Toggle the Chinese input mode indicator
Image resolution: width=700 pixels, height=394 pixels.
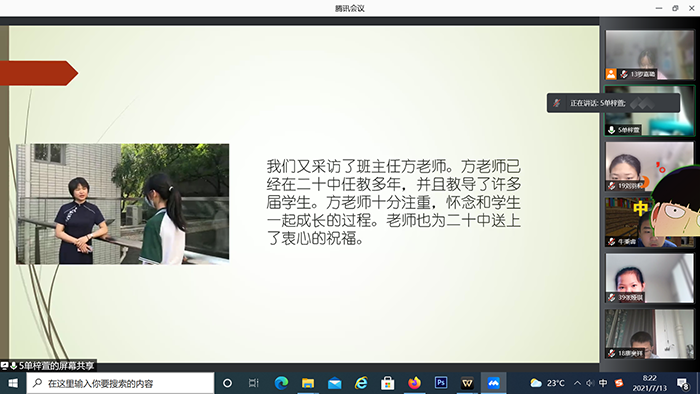click(603, 383)
